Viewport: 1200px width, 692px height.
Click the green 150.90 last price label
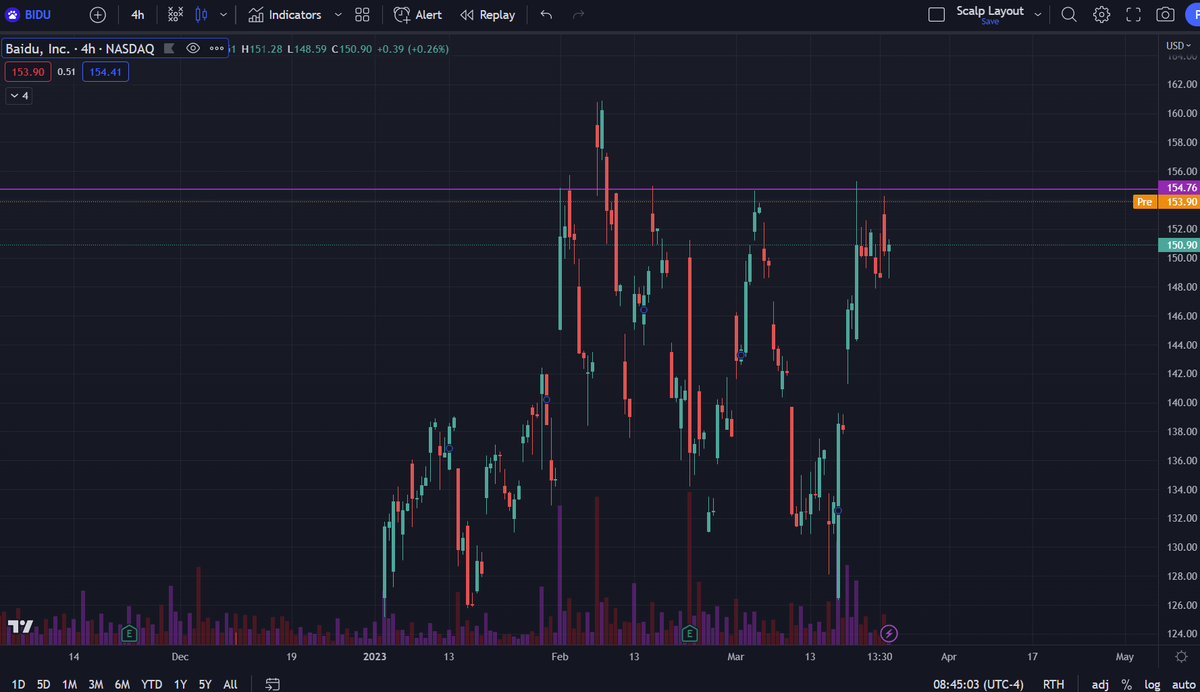pos(1177,245)
